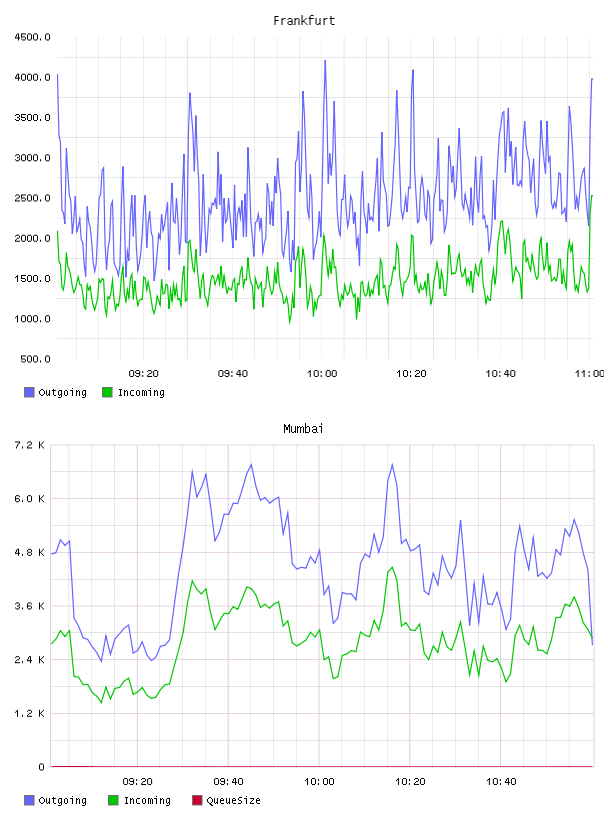Click the 10:40 time label on the Frankfurt chart
The image size is (608, 816).
(x=500, y=374)
